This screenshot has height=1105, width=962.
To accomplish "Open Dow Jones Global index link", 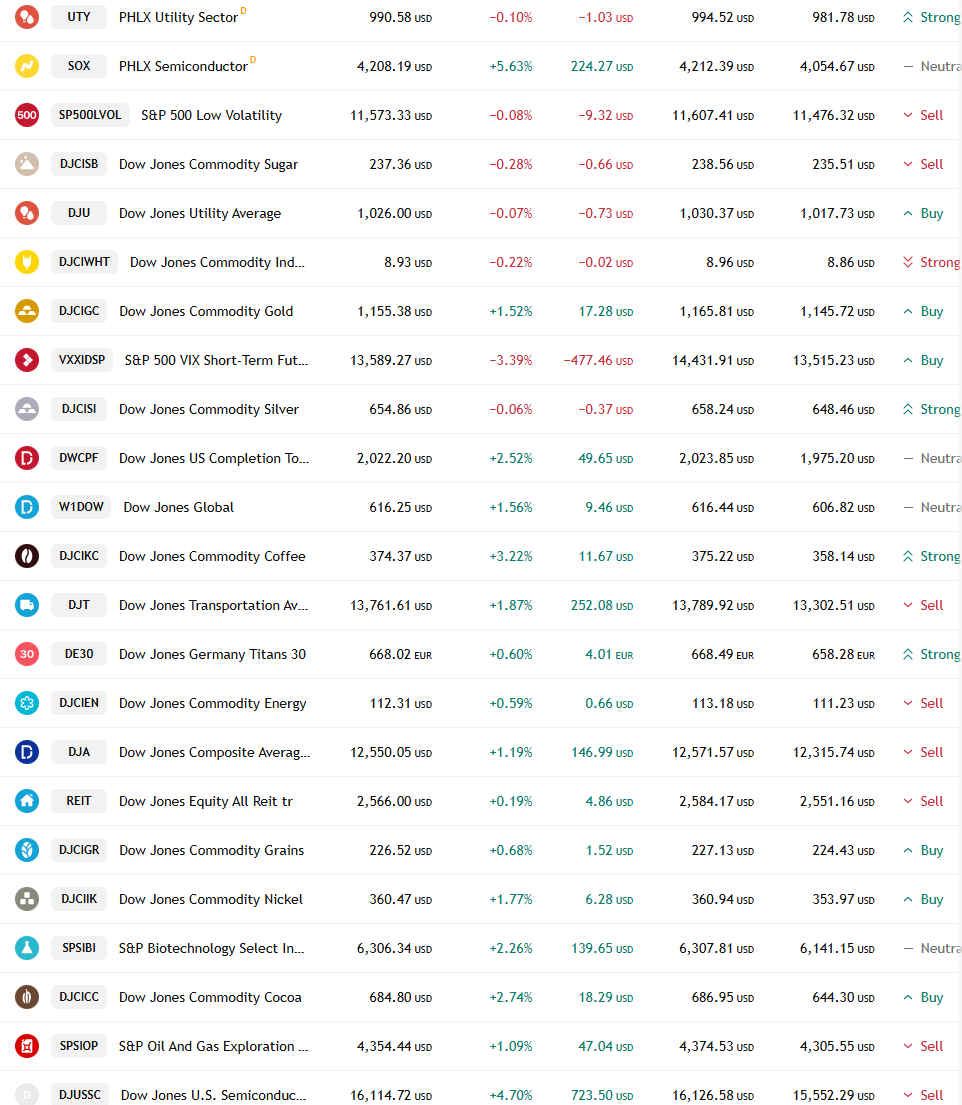I will click(x=178, y=507).
